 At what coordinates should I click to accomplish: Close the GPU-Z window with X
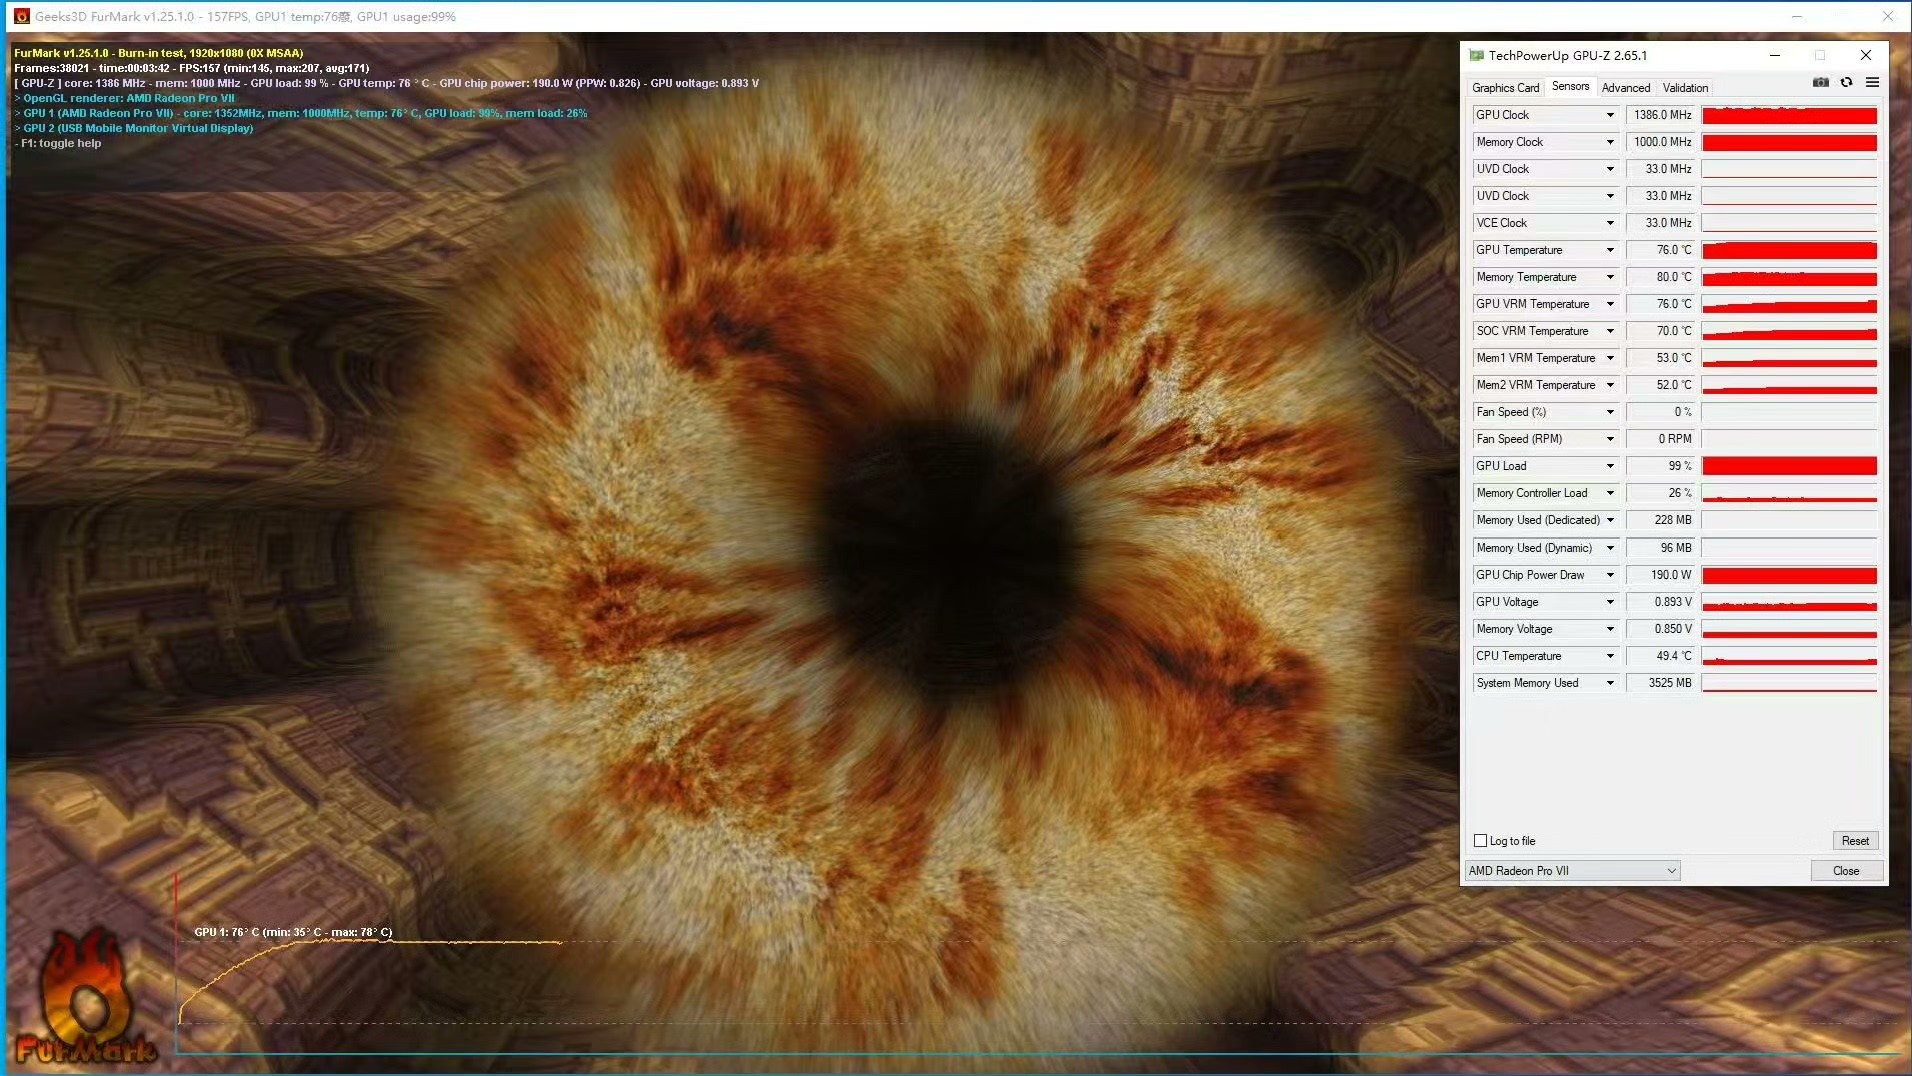point(1866,56)
